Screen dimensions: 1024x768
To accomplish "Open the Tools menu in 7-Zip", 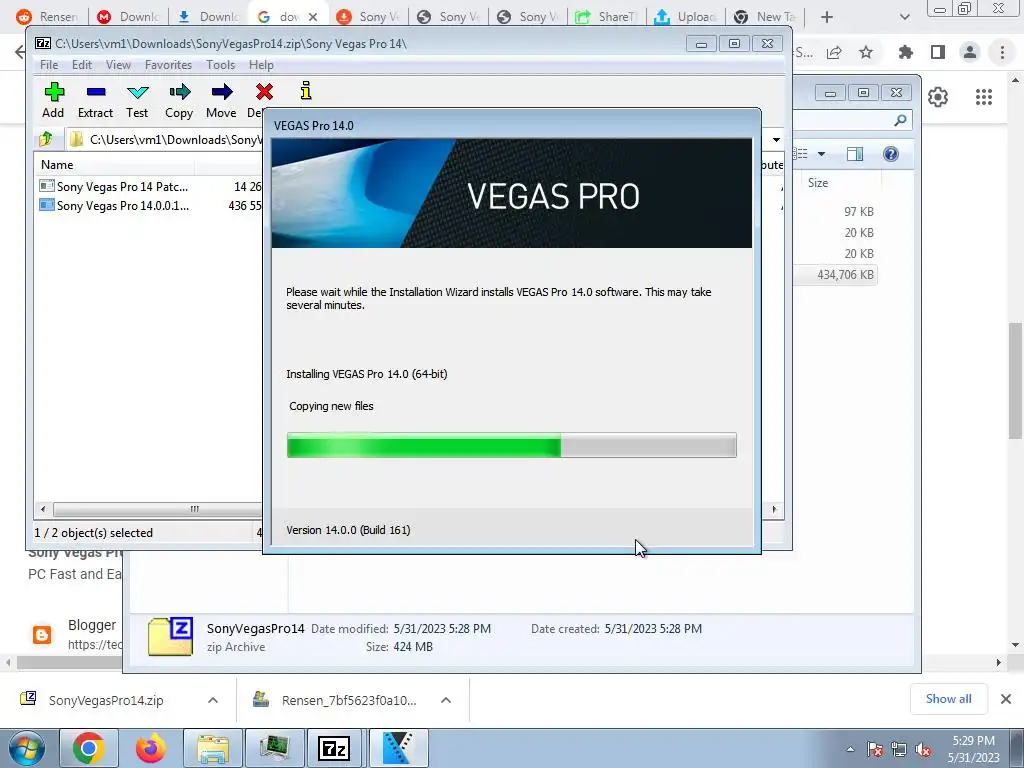I will point(220,65).
